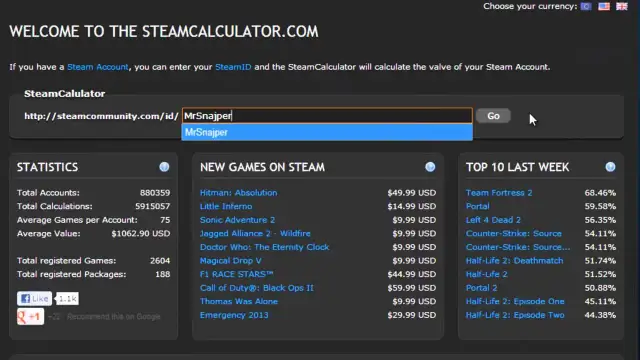Click the Go button

tap(493, 116)
